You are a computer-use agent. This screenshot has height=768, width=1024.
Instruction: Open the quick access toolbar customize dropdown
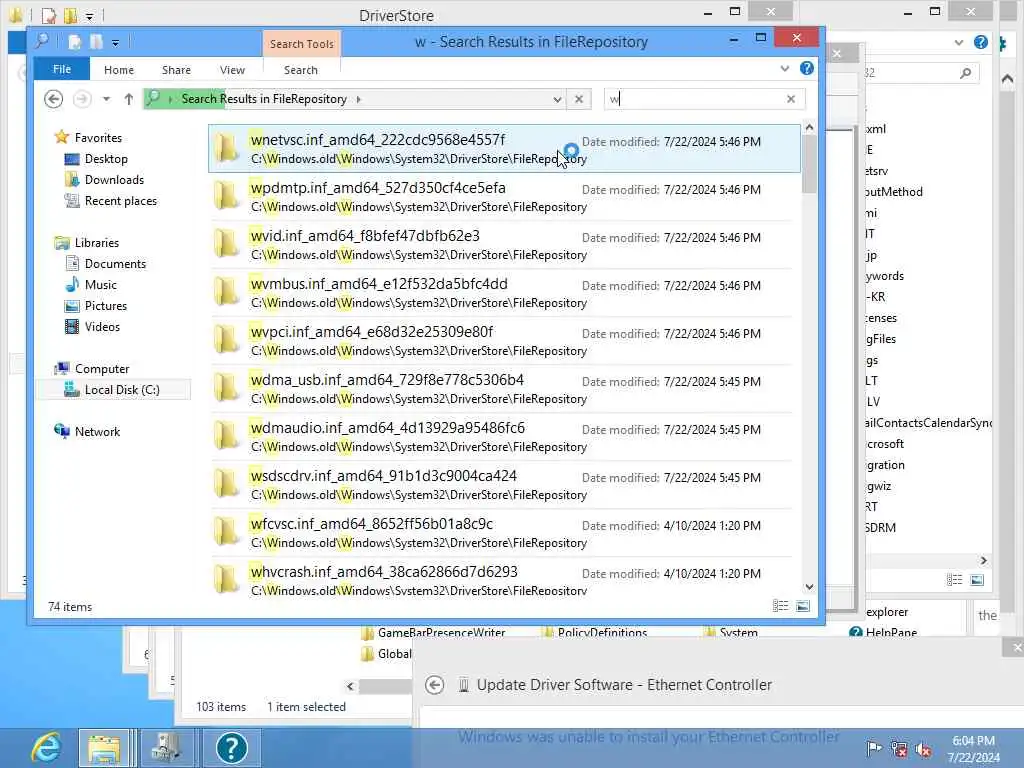point(115,44)
